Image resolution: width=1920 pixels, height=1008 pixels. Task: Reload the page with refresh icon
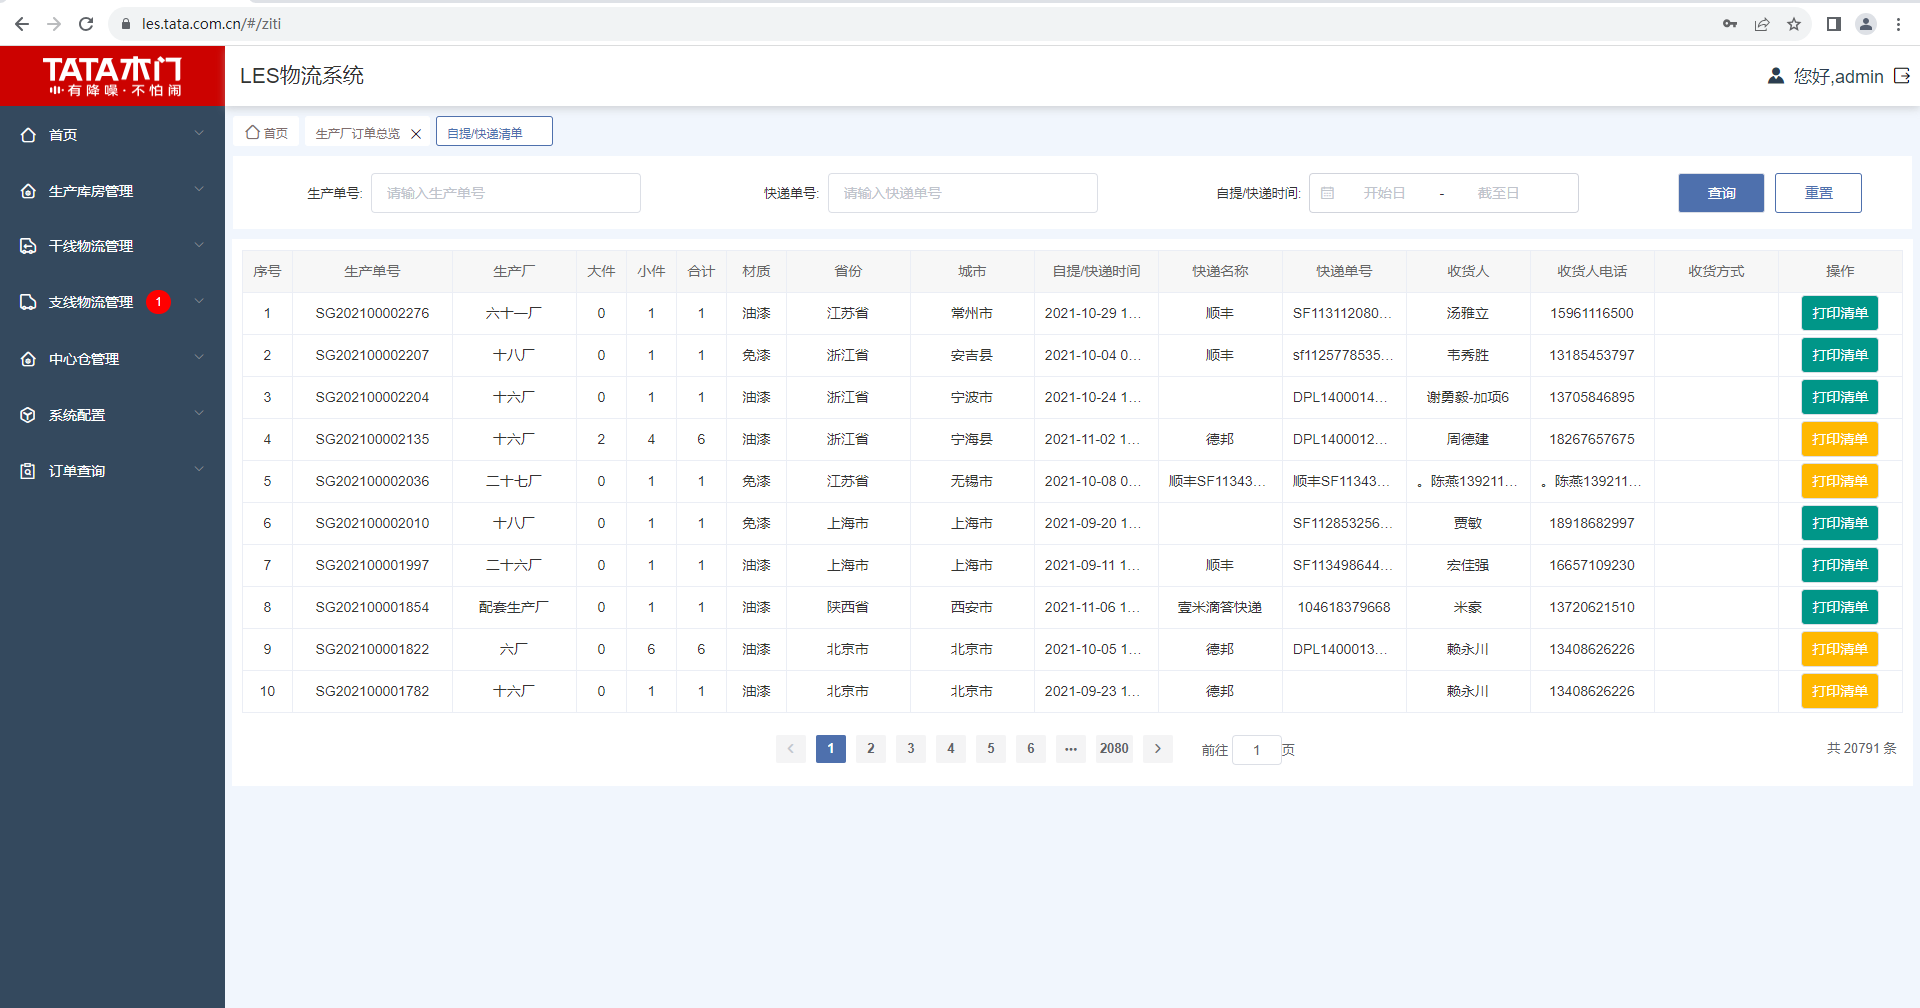[x=86, y=24]
